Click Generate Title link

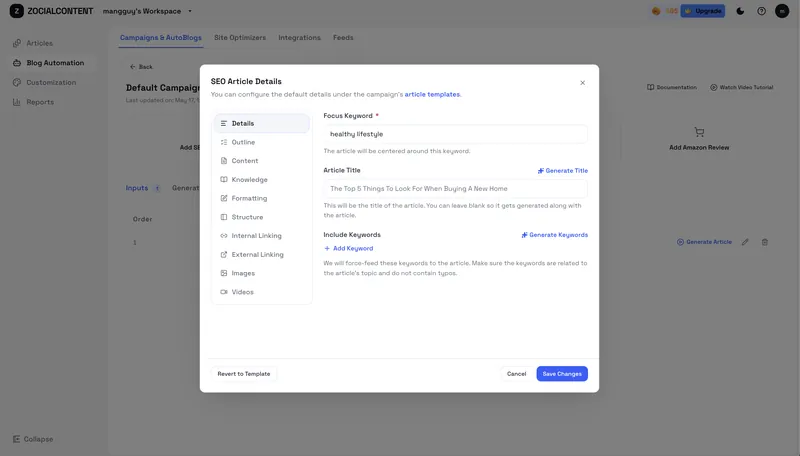[x=563, y=171]
